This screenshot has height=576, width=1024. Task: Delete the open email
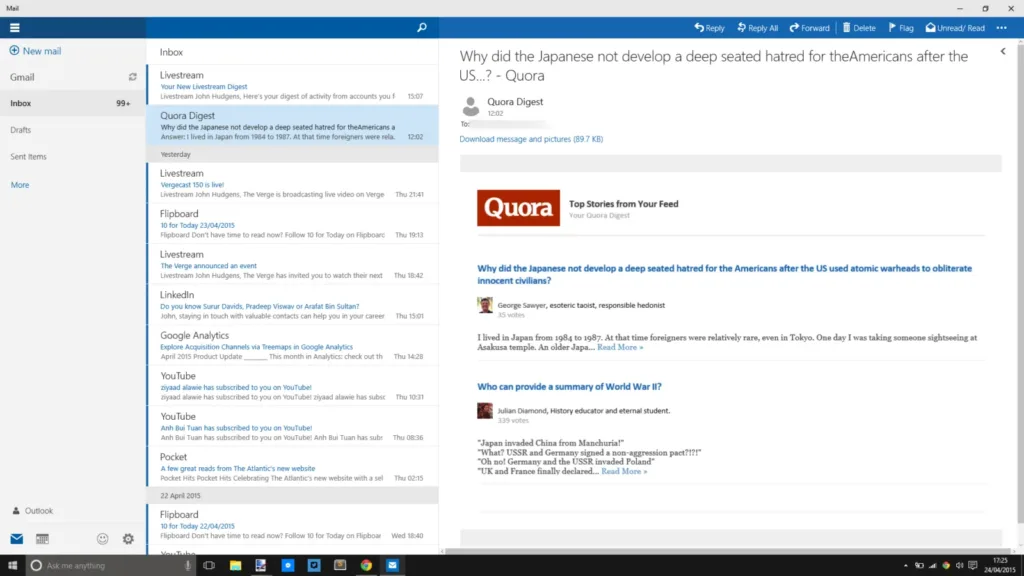[x=859, y=27]
